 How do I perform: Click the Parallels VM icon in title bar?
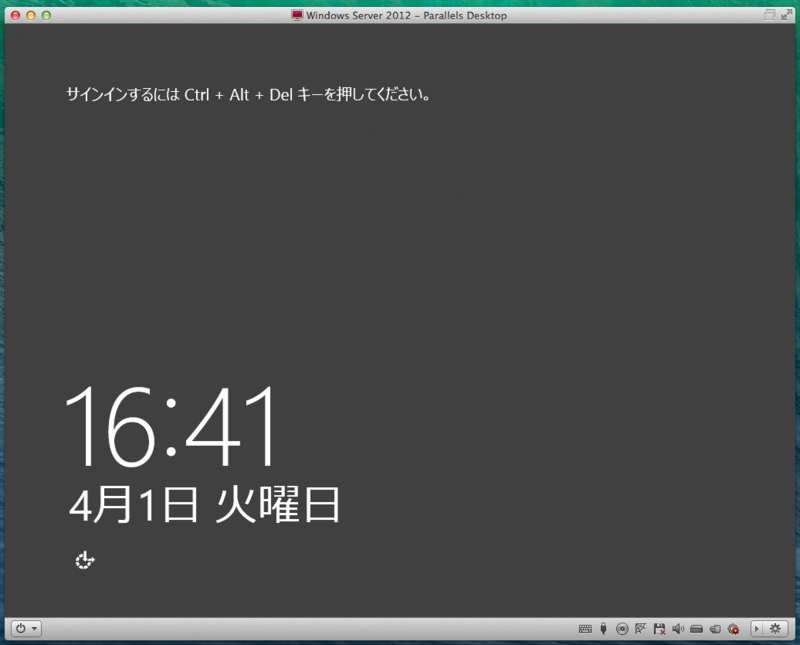coord(297,15)
